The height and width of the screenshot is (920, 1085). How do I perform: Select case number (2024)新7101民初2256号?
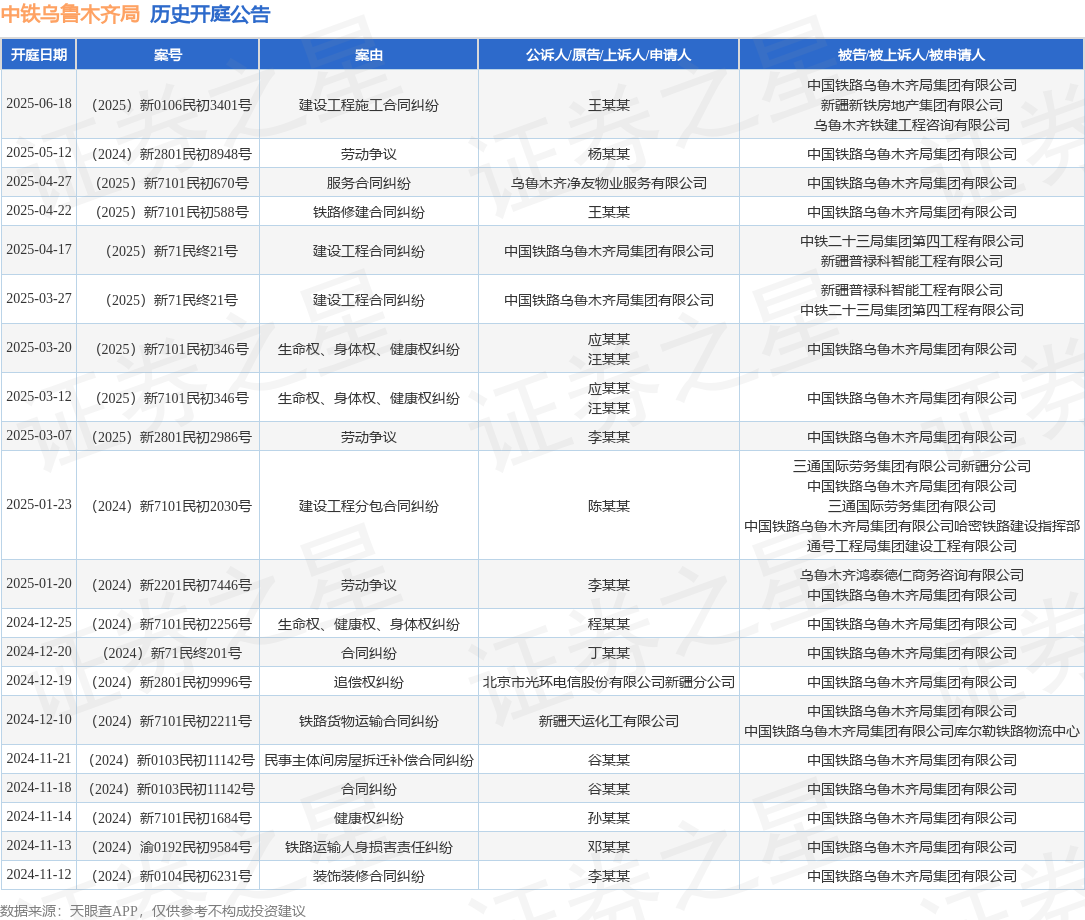click(x=172, y=624)
